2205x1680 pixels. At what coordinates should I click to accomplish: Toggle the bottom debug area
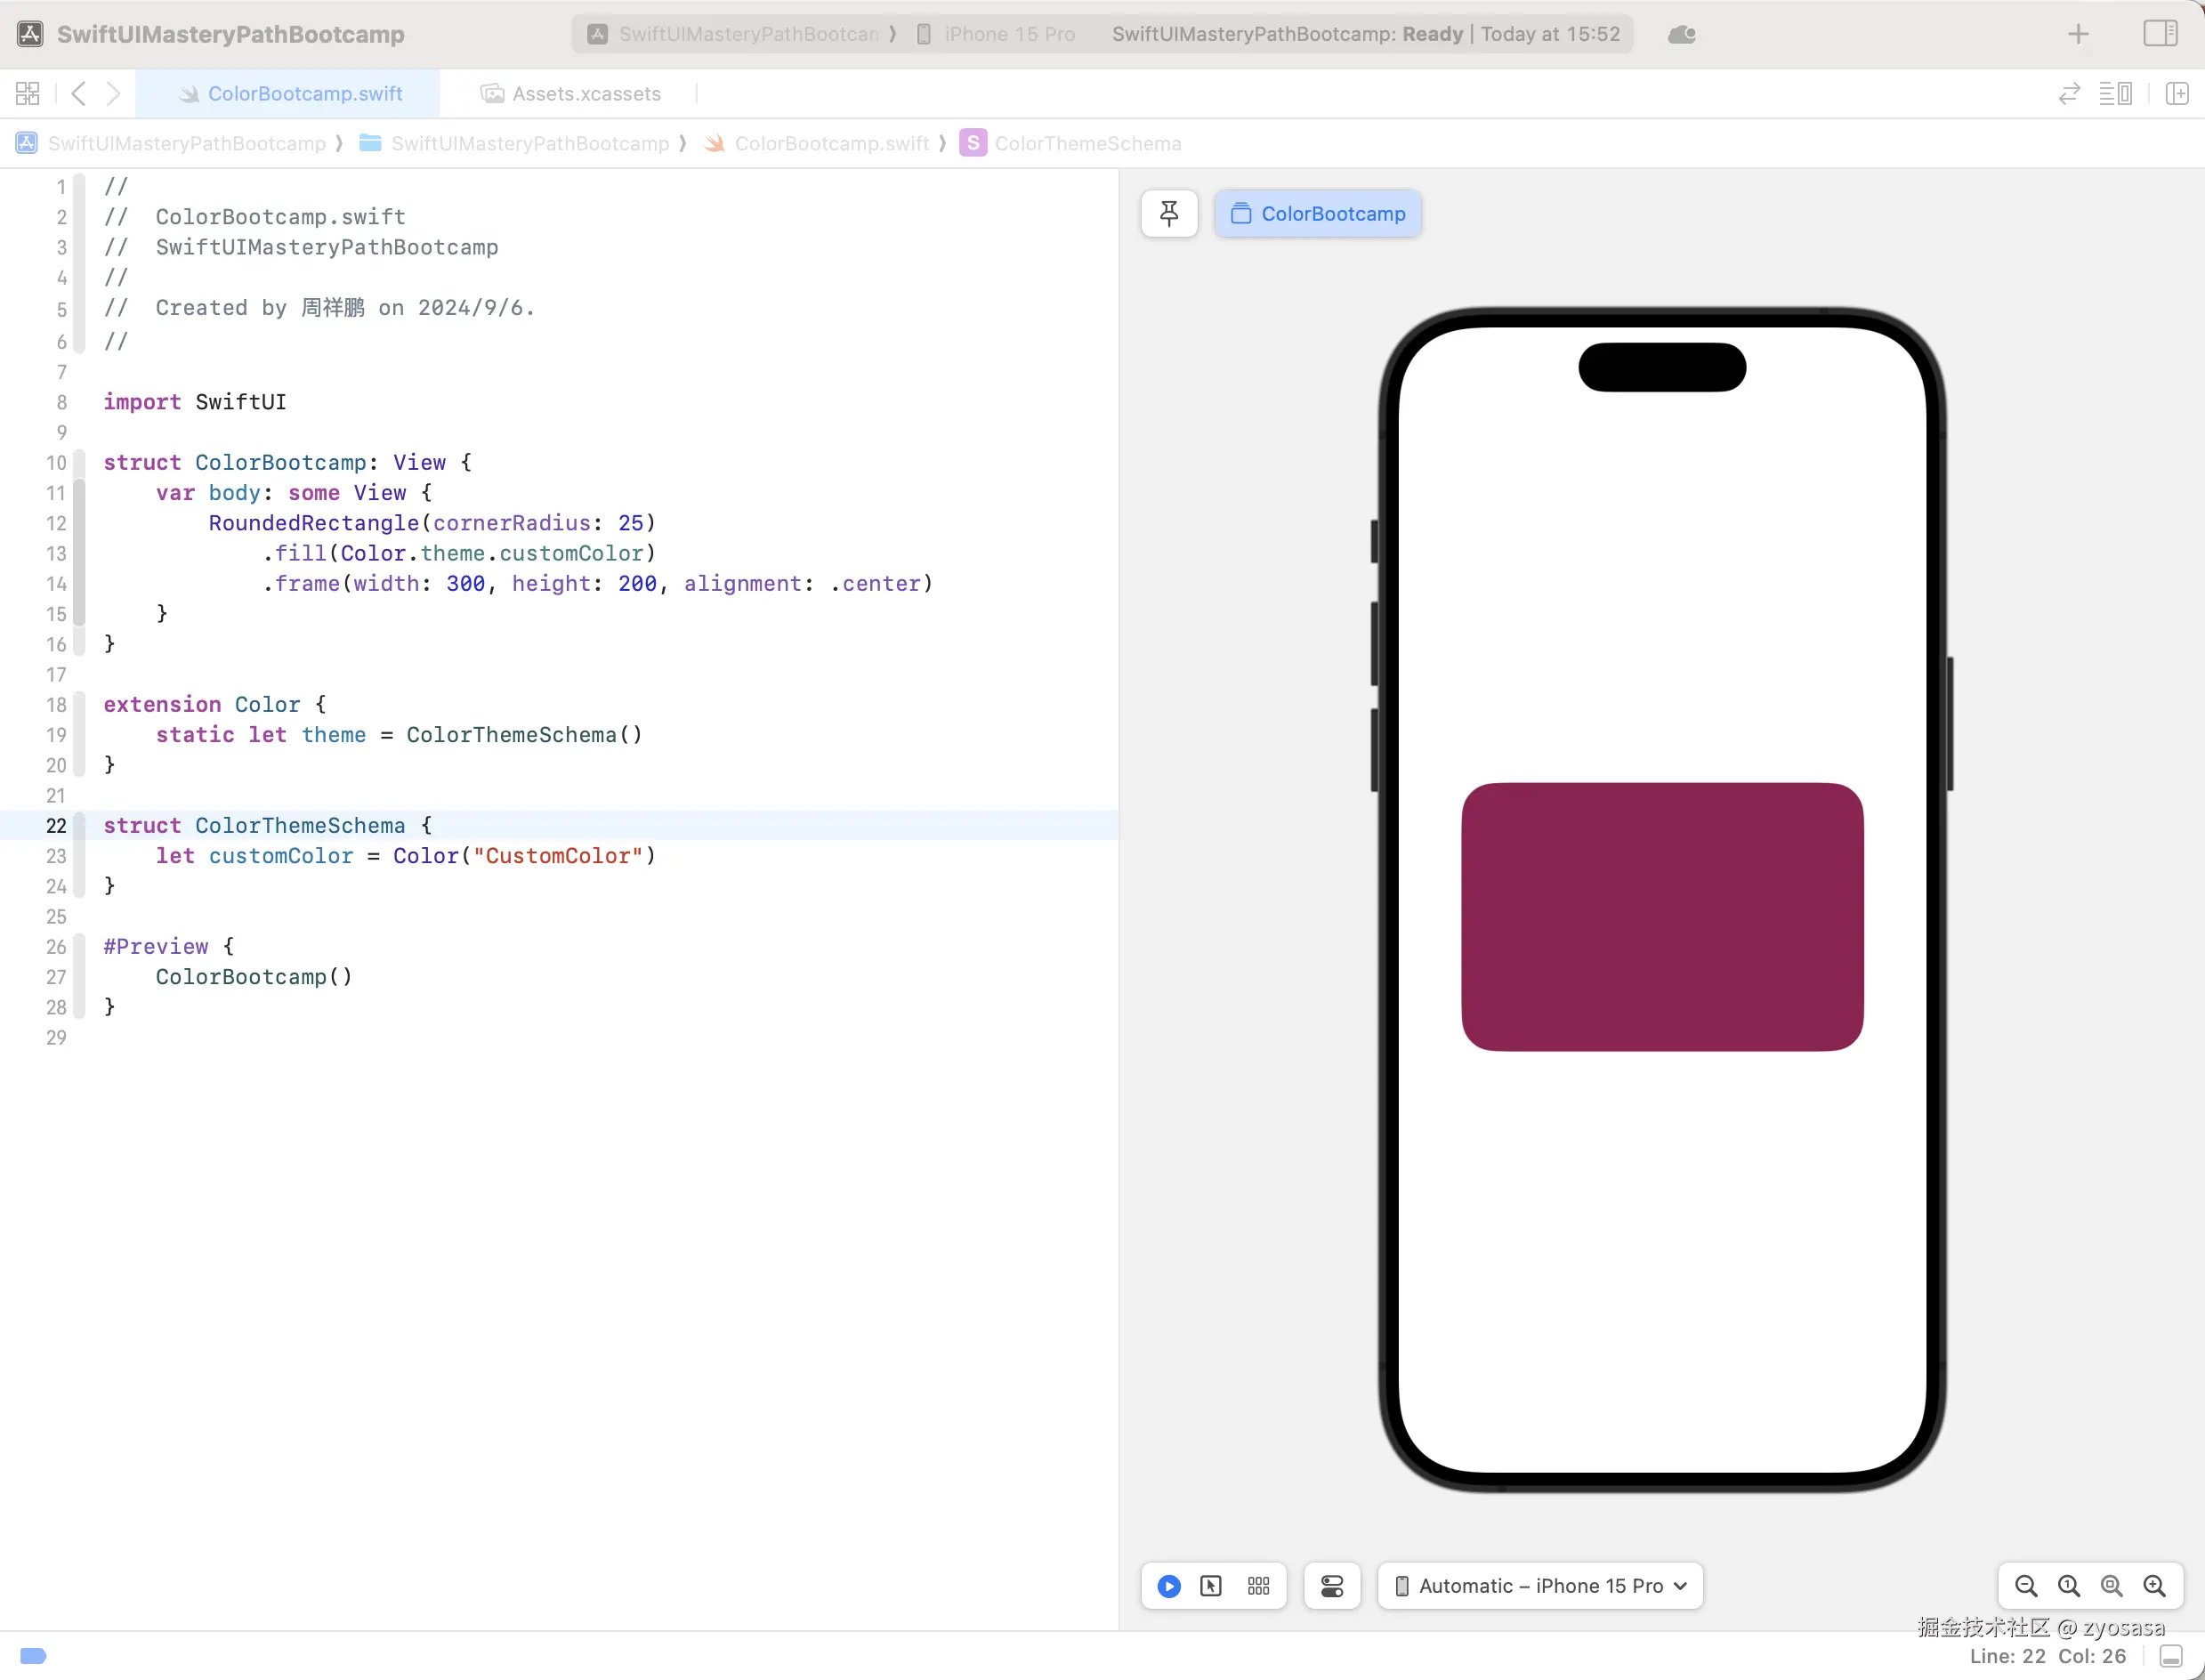click(x=2170, y=1656)
